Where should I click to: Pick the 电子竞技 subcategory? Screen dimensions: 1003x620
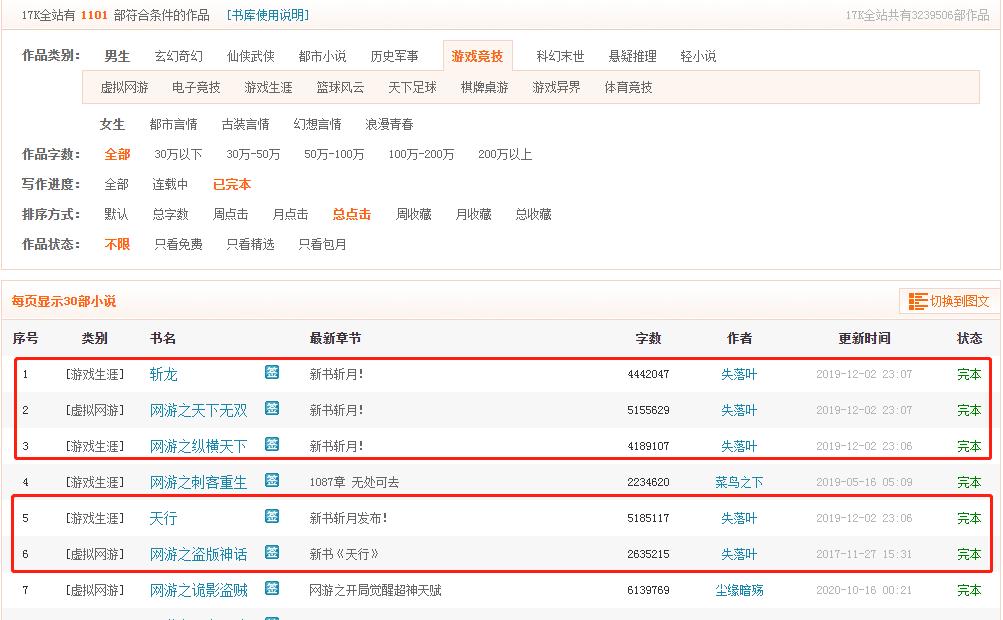pyautogui.click(x=196, y=88)
